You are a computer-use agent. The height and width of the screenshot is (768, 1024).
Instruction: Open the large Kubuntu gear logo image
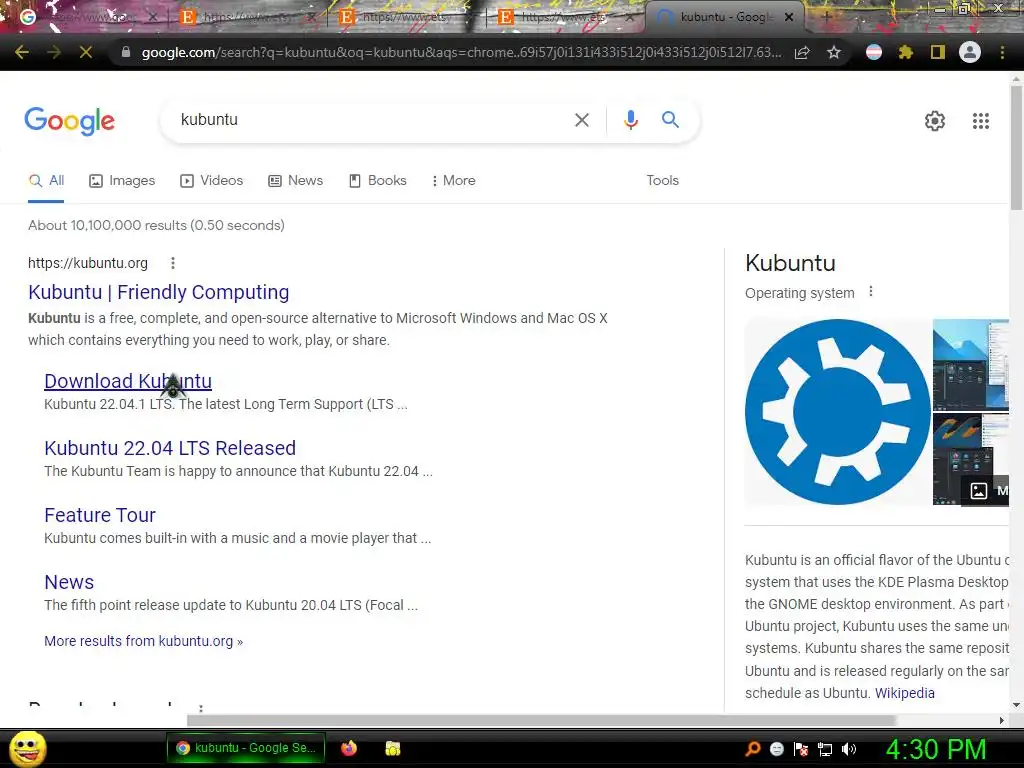tap(838, 412)
